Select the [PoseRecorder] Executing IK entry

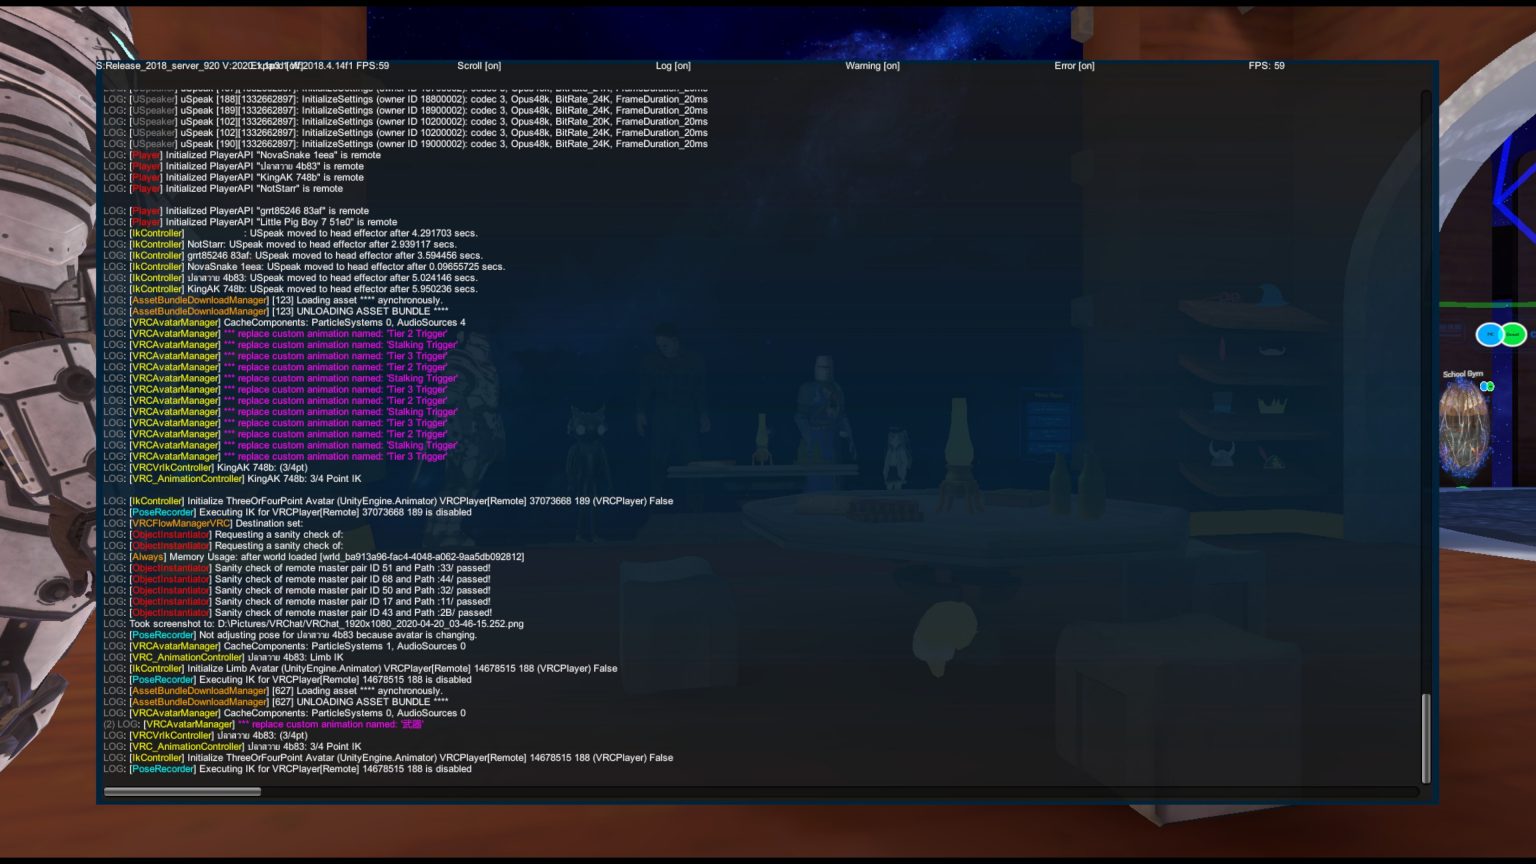(x=290, y=511)
